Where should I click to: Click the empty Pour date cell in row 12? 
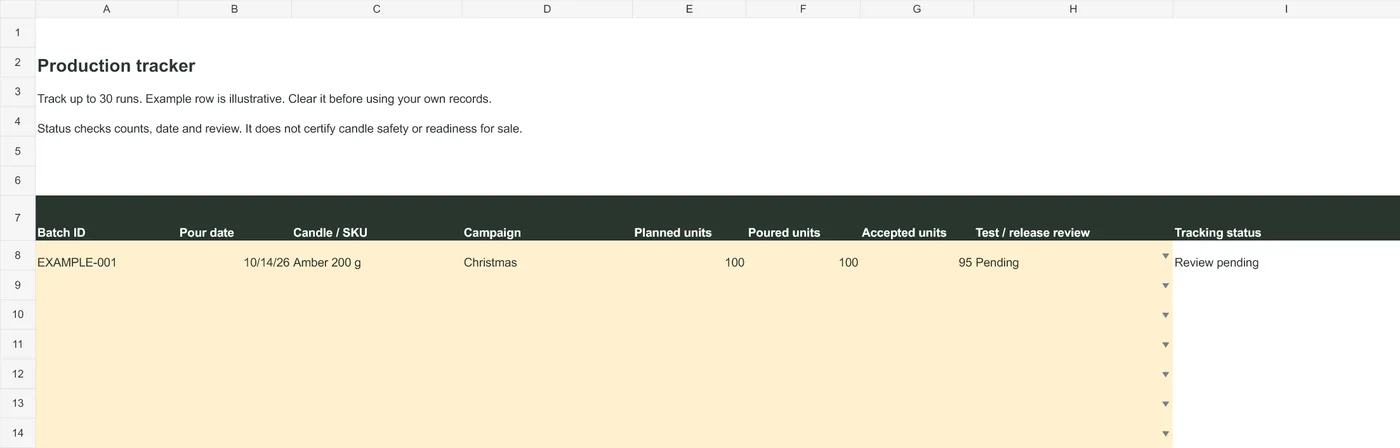click(x=235, y=374)
